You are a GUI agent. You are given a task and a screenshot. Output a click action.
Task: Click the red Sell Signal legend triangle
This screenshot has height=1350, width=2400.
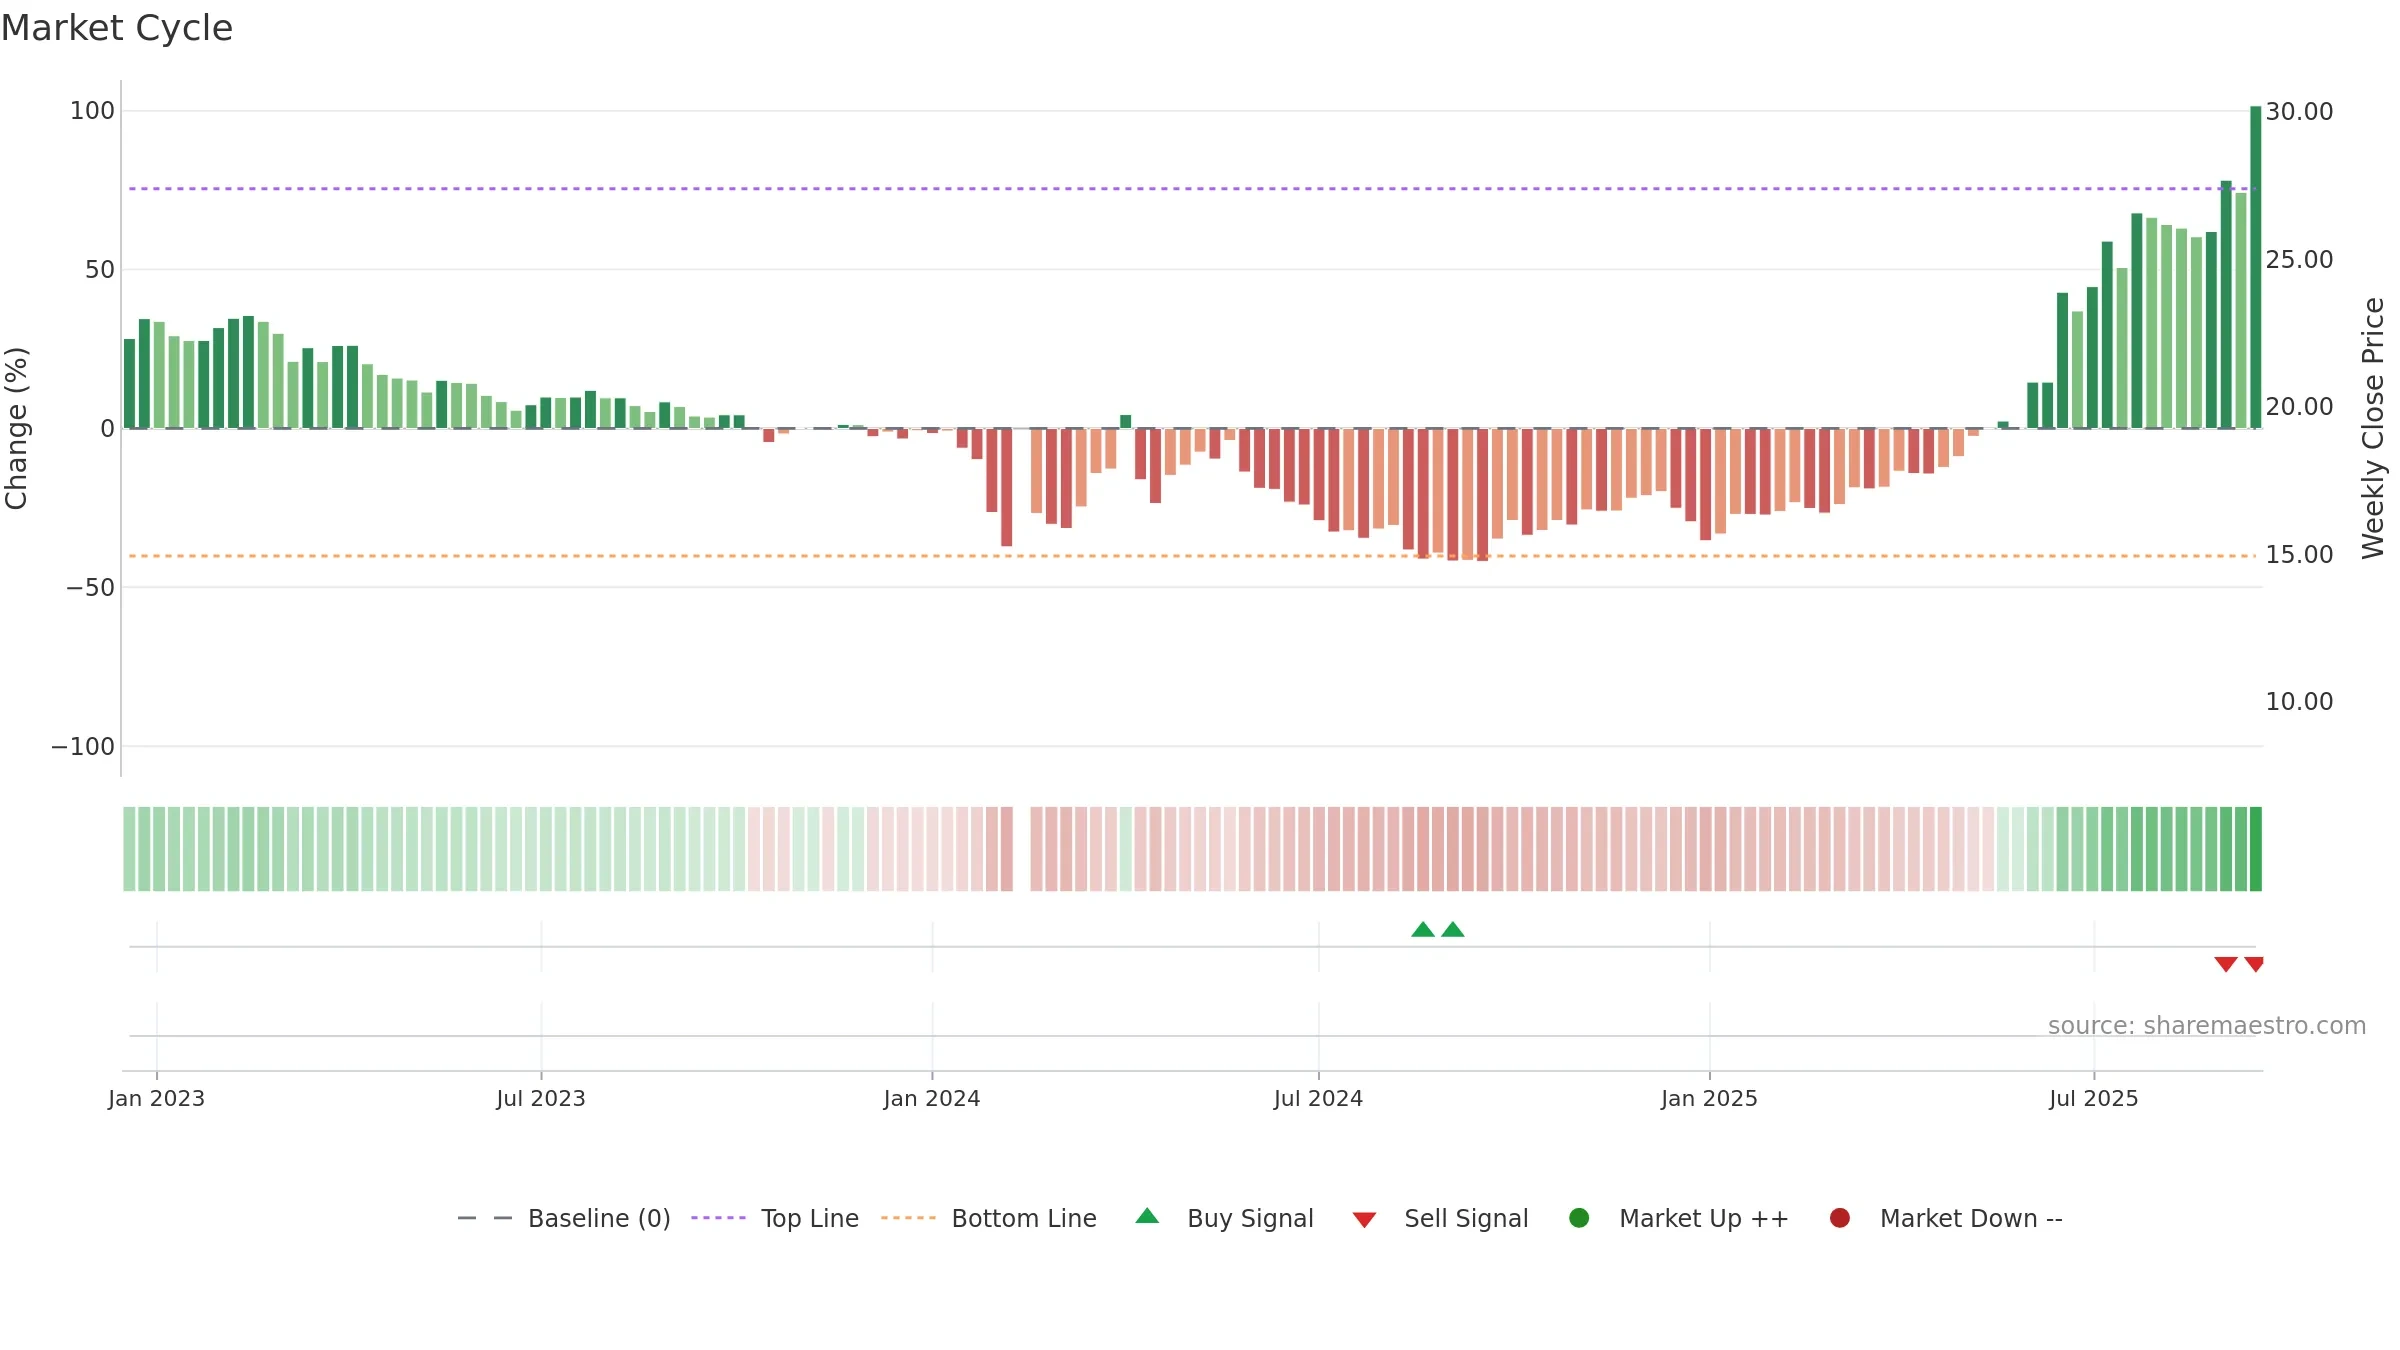(x=1364, y=1220)
